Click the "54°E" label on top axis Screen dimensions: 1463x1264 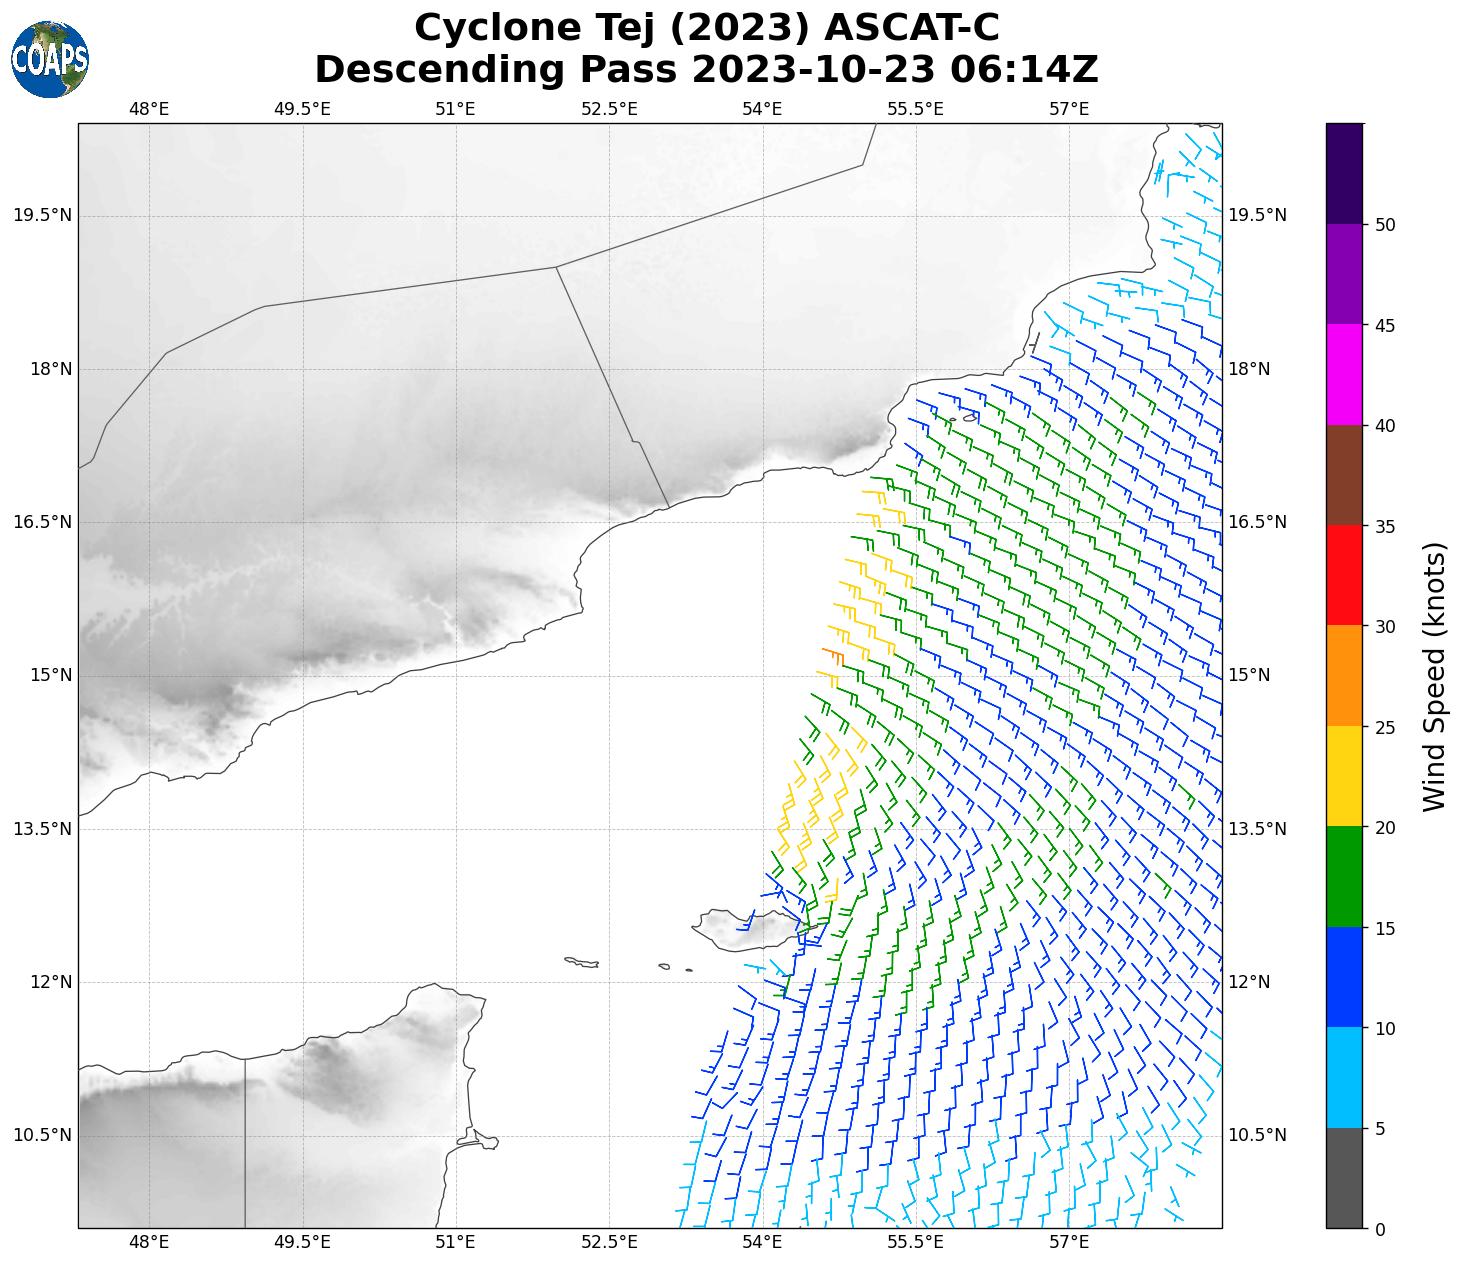click(x=762, y=108)
